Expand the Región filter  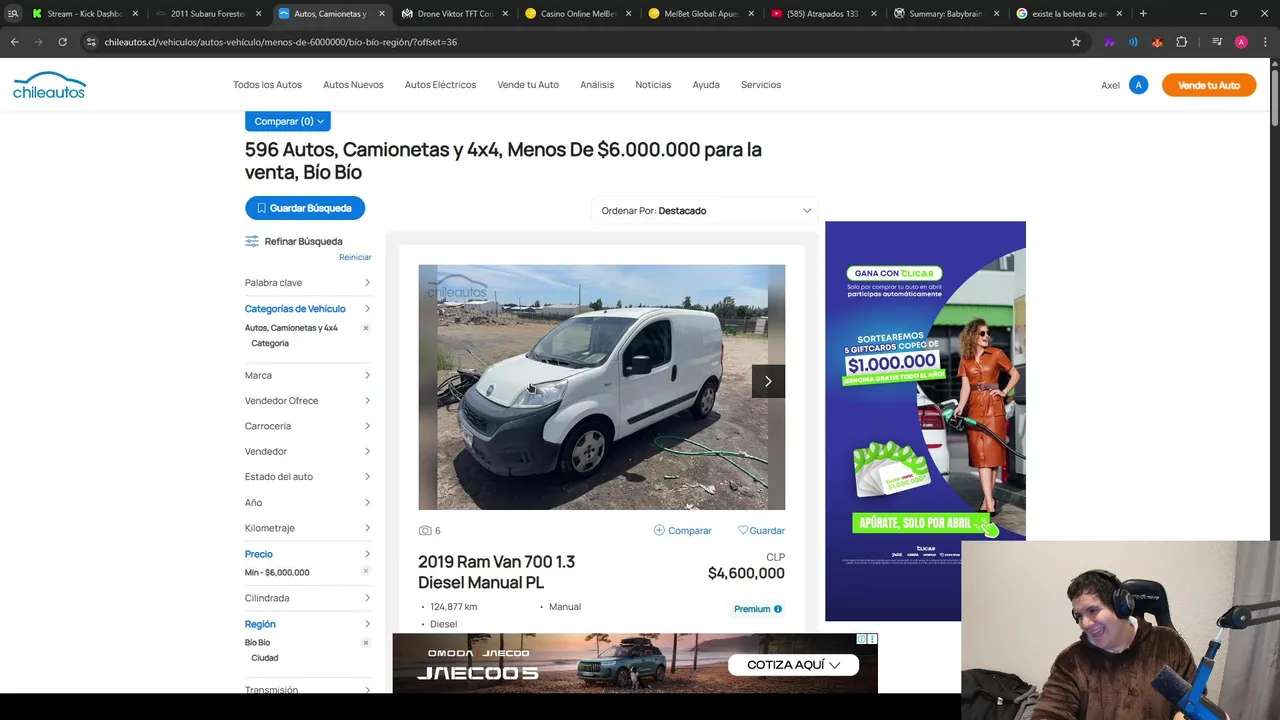pyautogui.click(x=308, y=624)
